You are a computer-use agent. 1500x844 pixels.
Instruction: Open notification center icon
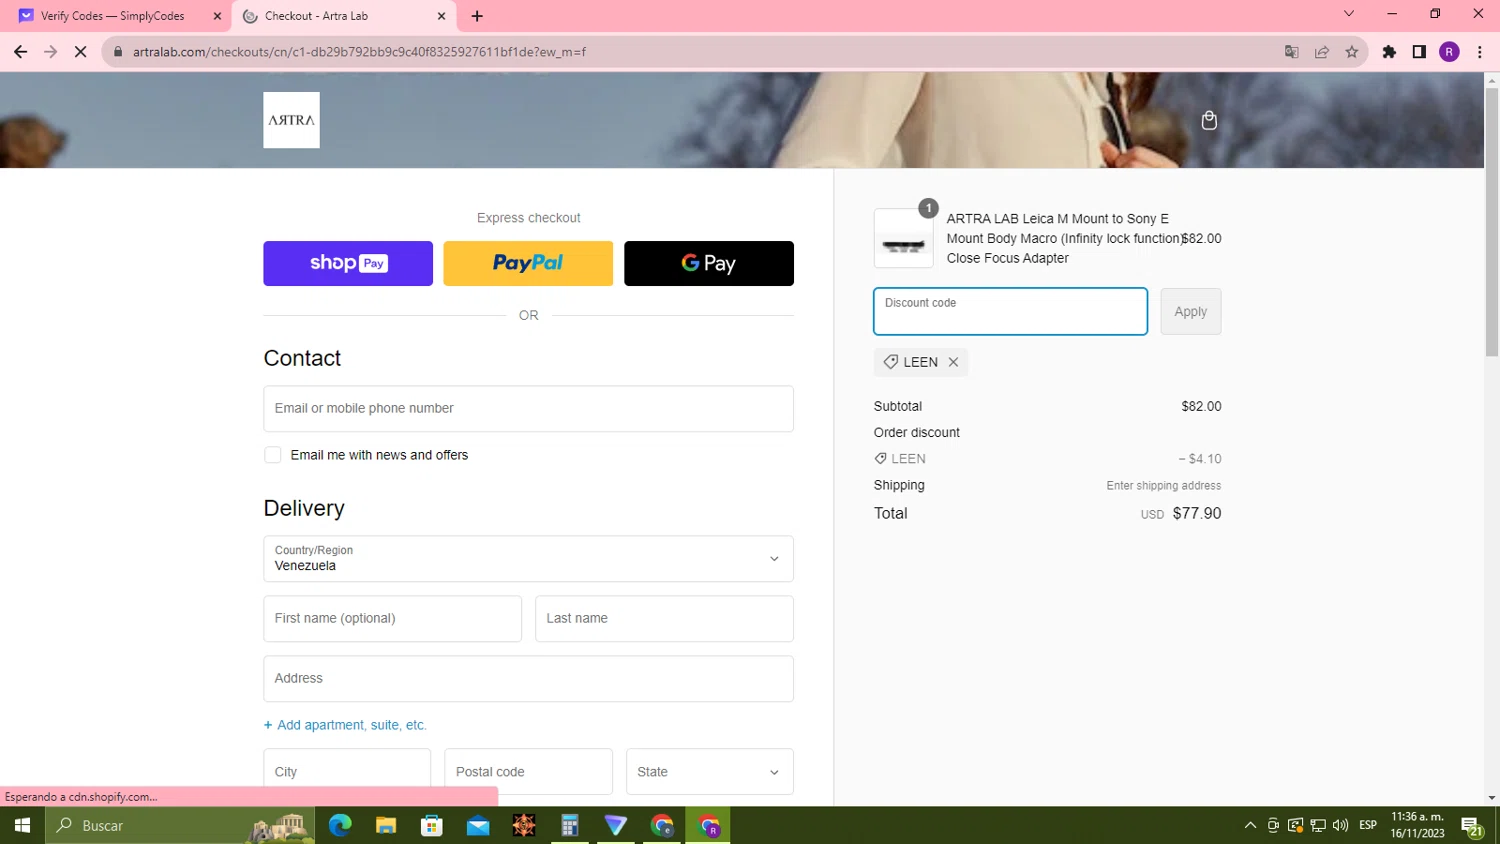(x=1473, y=826)
